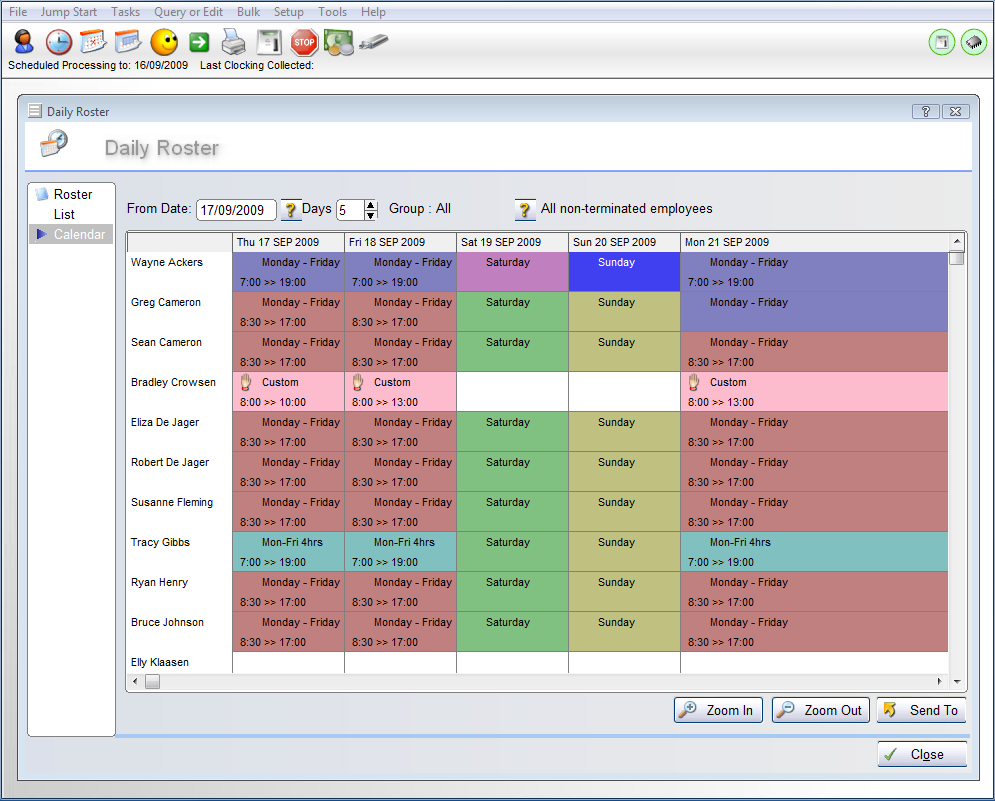
Task: Click the Zoom In button
Action: tap(718, 710)
